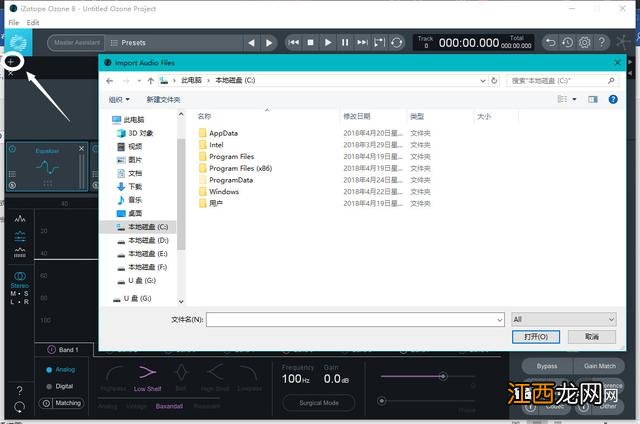Screen dimensions: 640x424
Task: Toggle Band 1 power button
Action: click(51, 350)
